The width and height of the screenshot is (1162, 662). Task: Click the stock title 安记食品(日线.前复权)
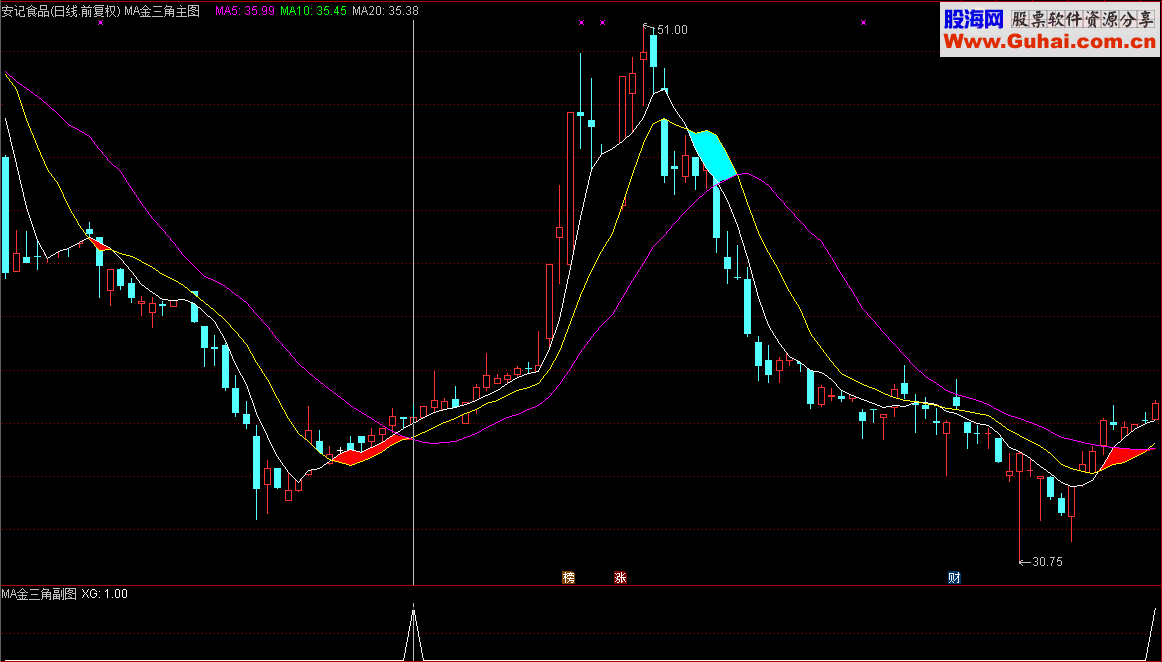point(61,11)
